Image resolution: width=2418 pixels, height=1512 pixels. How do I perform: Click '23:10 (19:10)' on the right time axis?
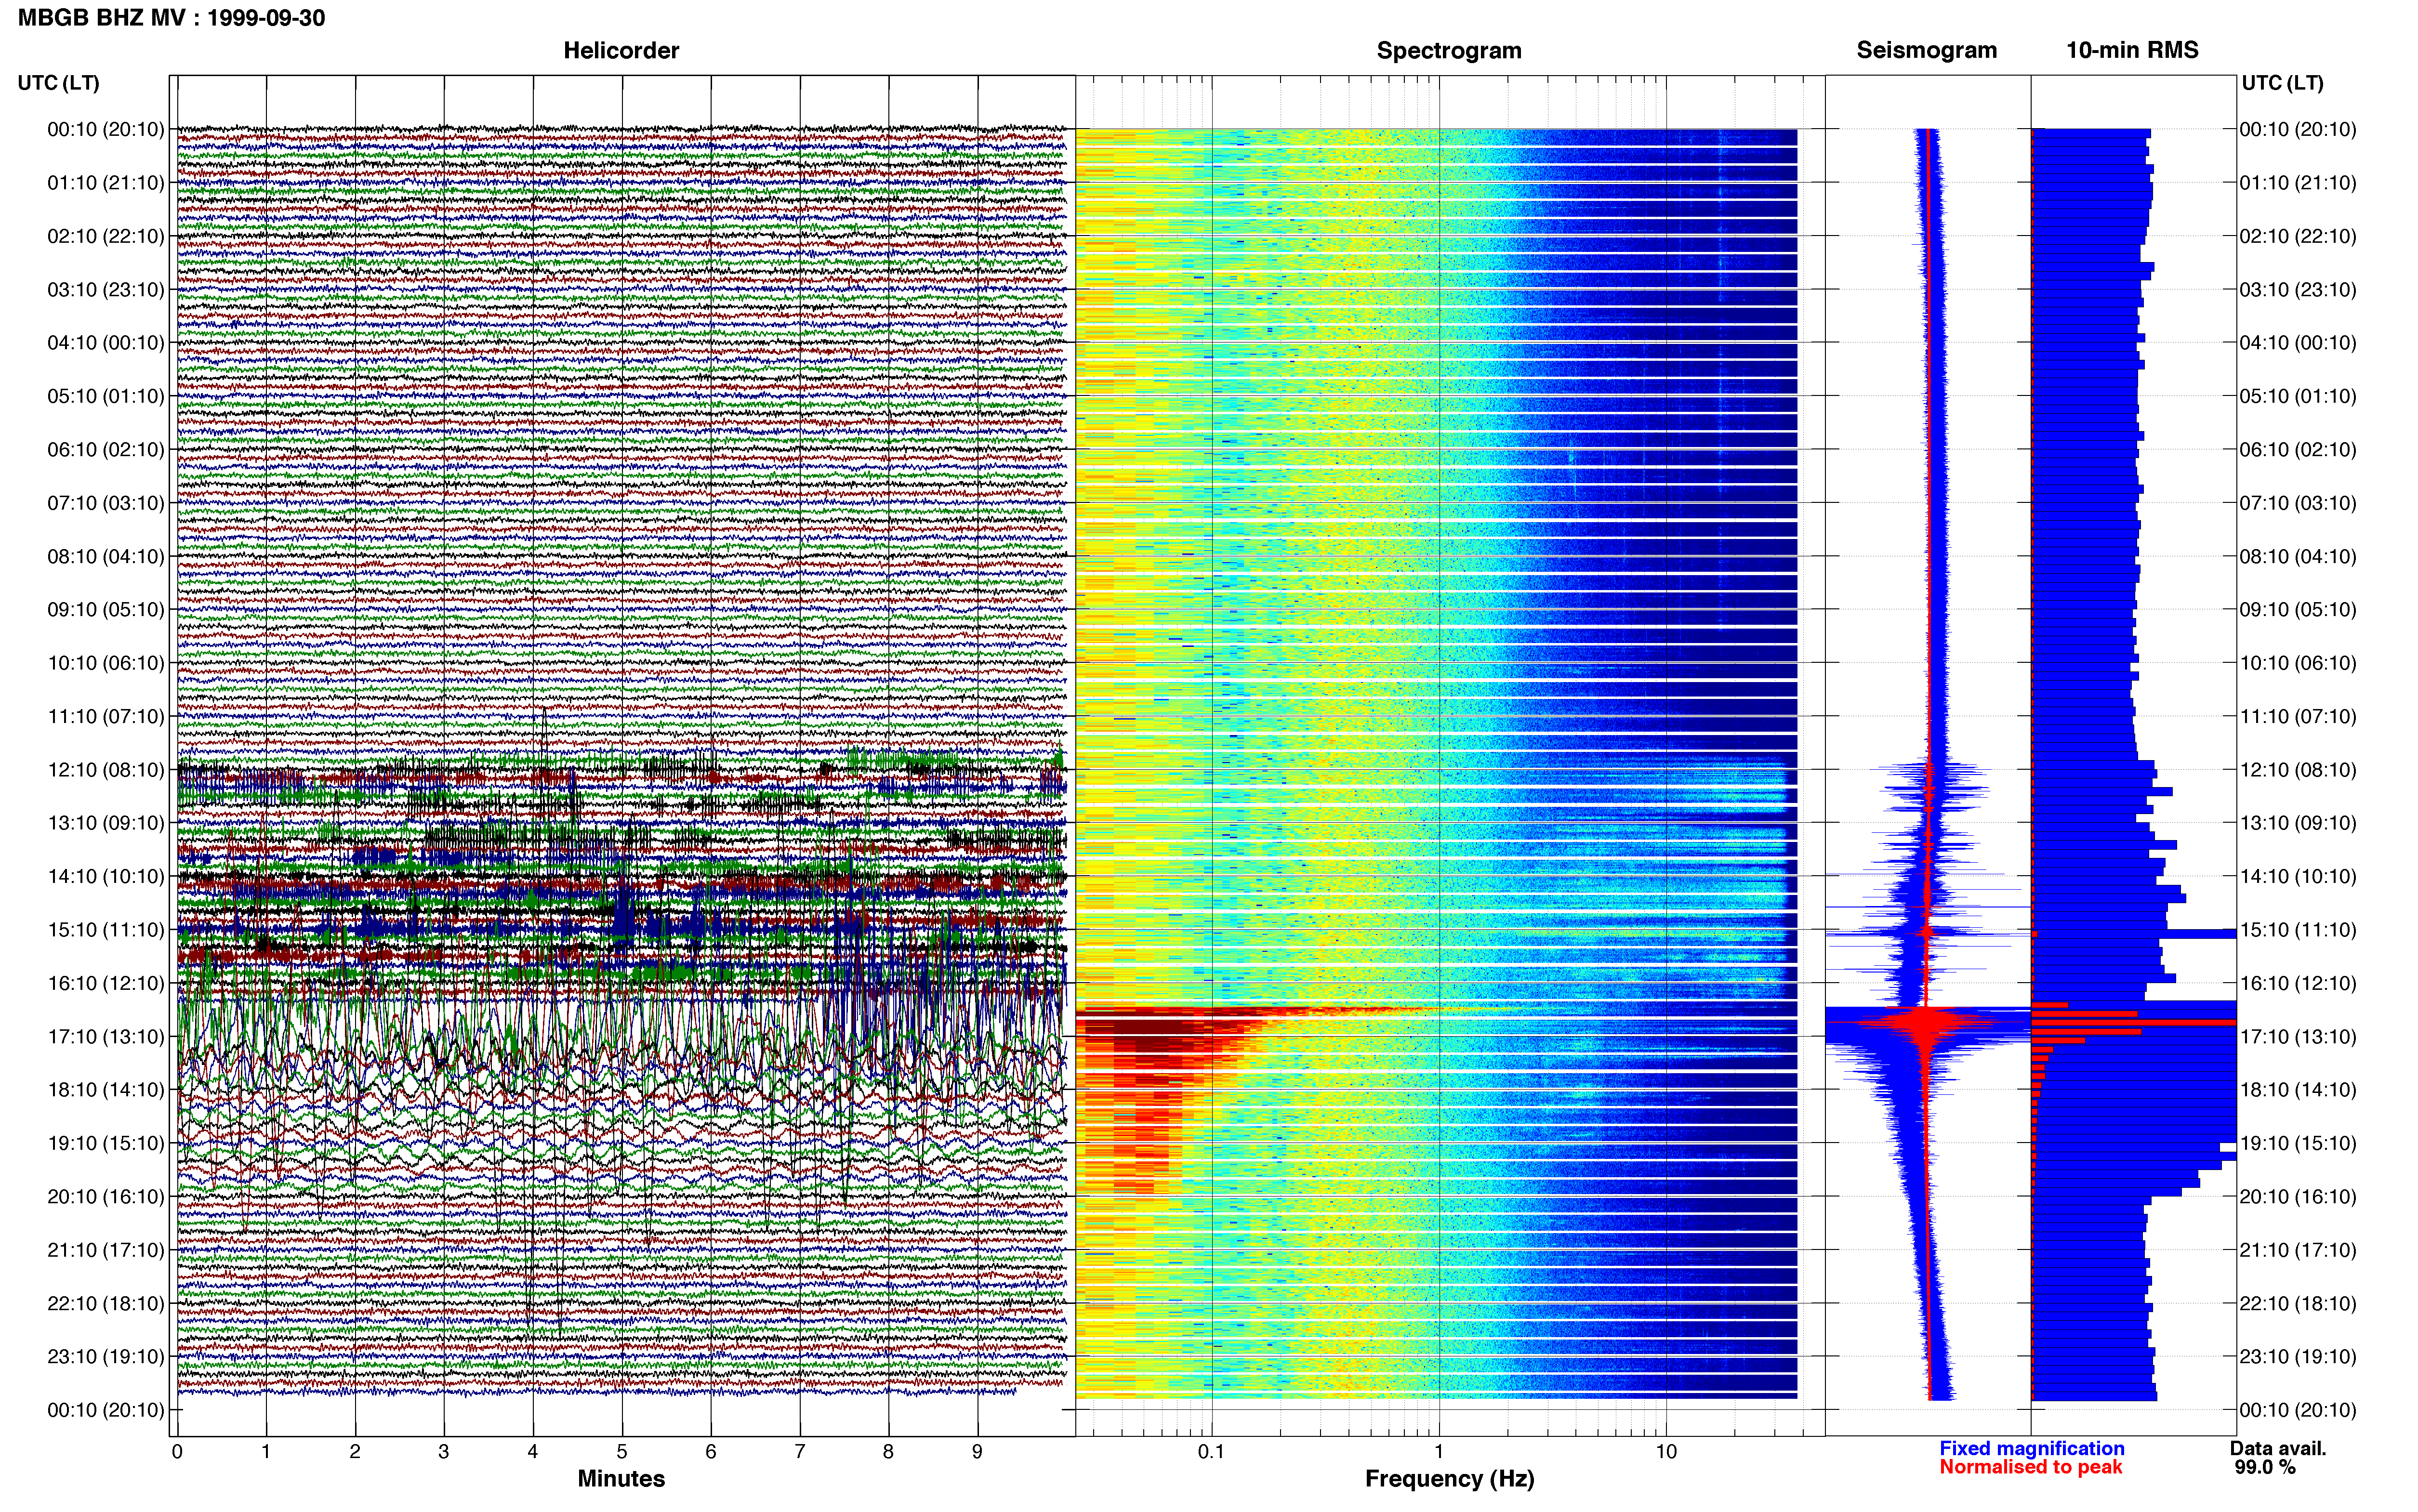2298,1356
